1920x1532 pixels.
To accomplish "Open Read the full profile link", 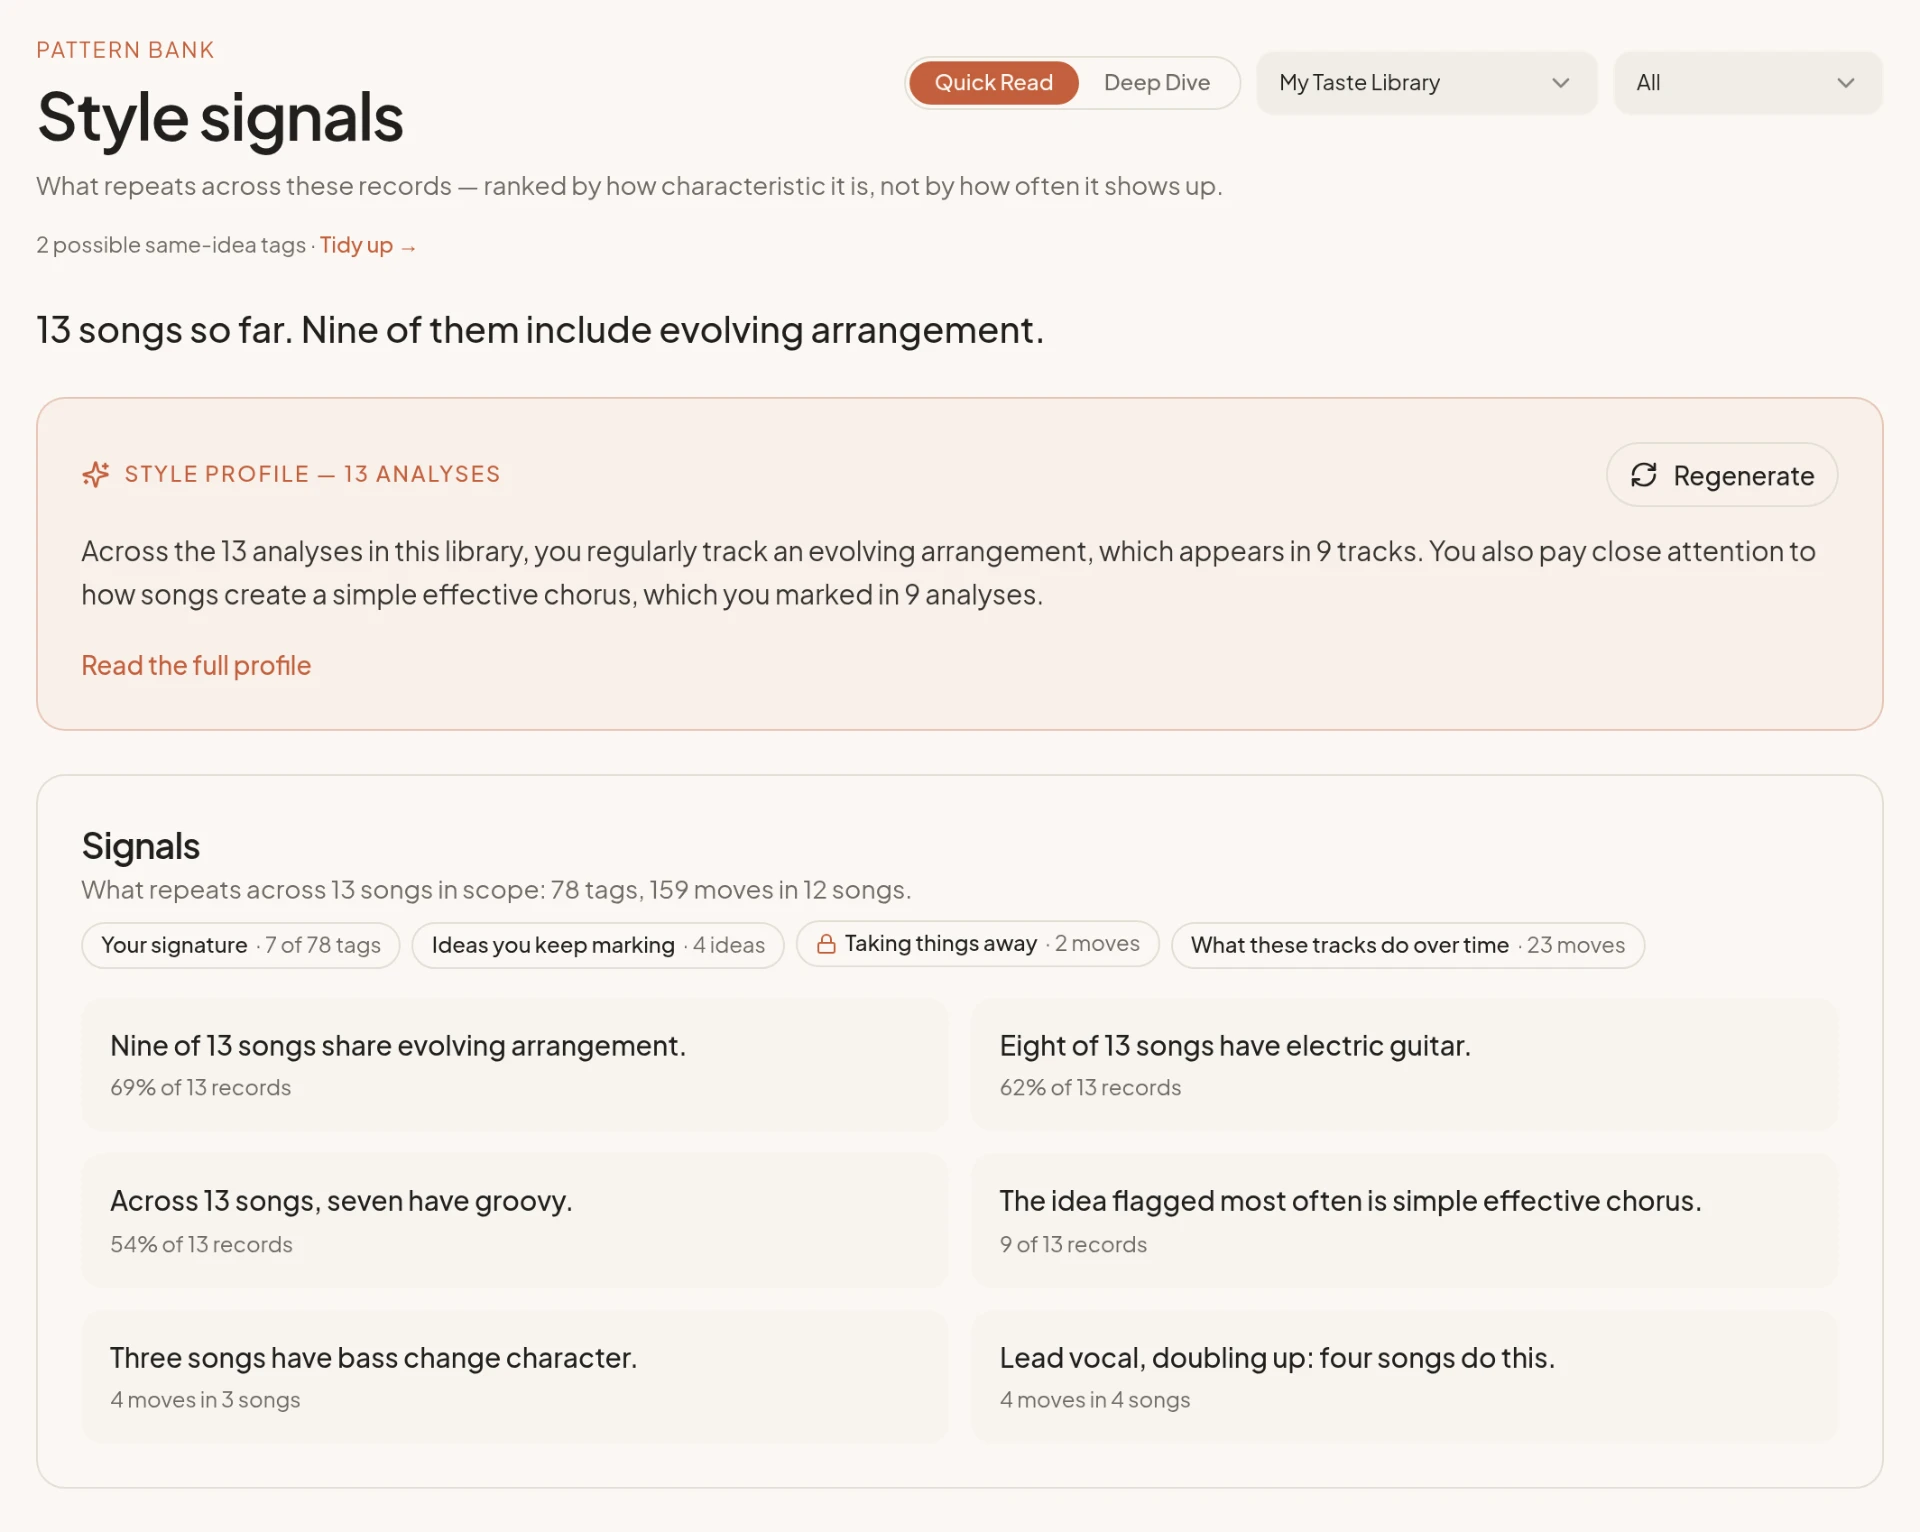I will pyautogui.click(x=196, y=665).
